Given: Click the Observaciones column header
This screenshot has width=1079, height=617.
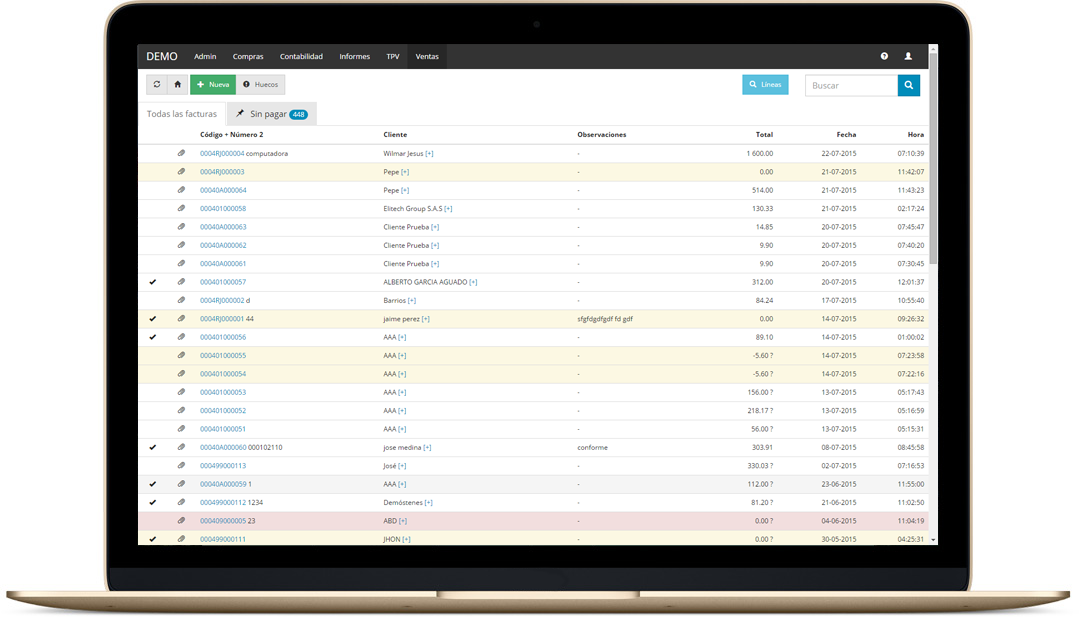Looking at the screenshot, I should click(601, 135).
